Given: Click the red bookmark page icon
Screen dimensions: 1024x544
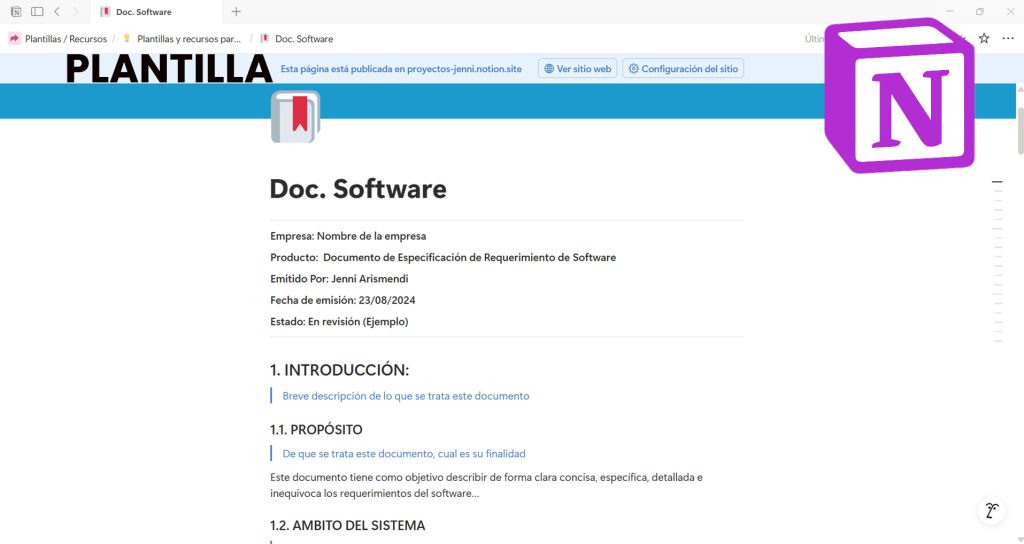Looking at the screenshot, I should (295, 116).
